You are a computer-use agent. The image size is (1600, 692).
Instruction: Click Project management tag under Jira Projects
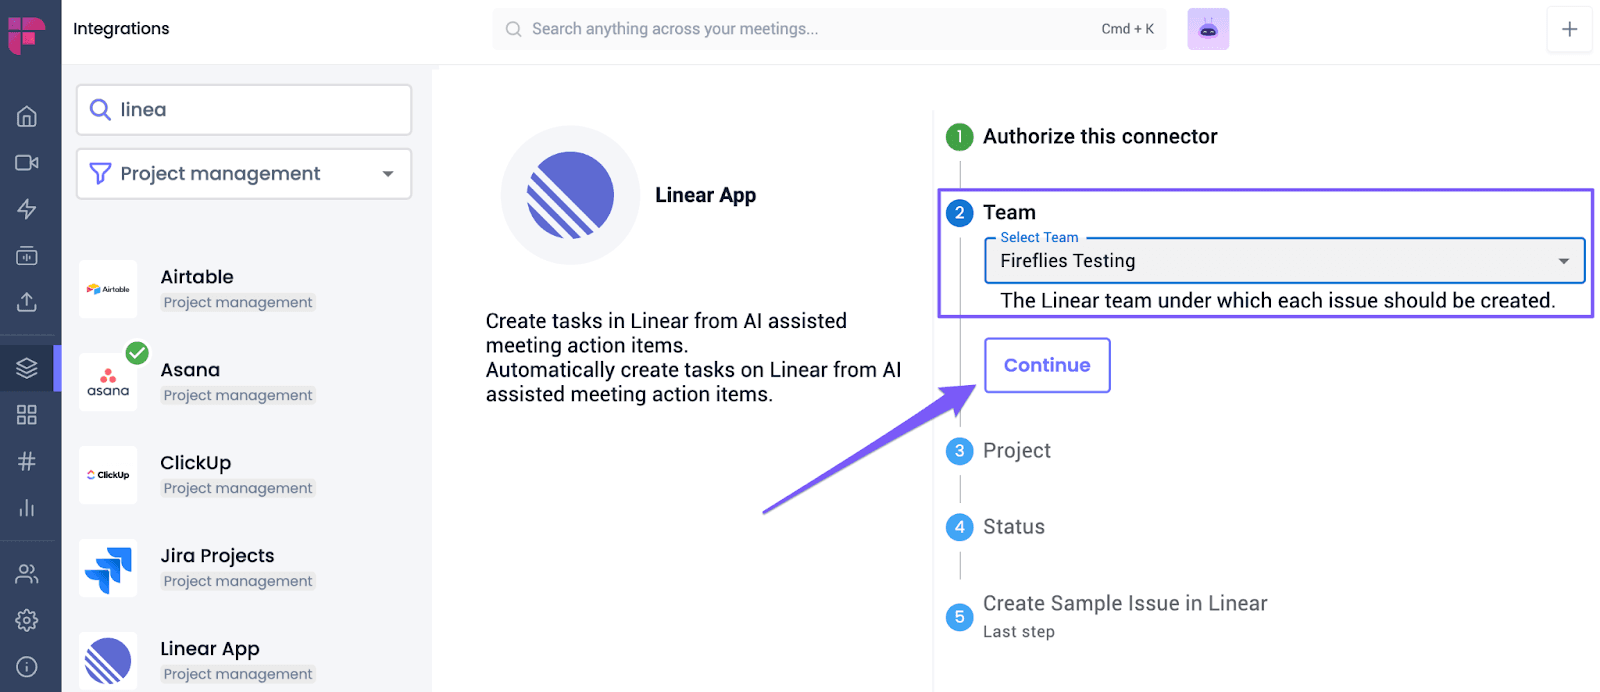[238, 581]
